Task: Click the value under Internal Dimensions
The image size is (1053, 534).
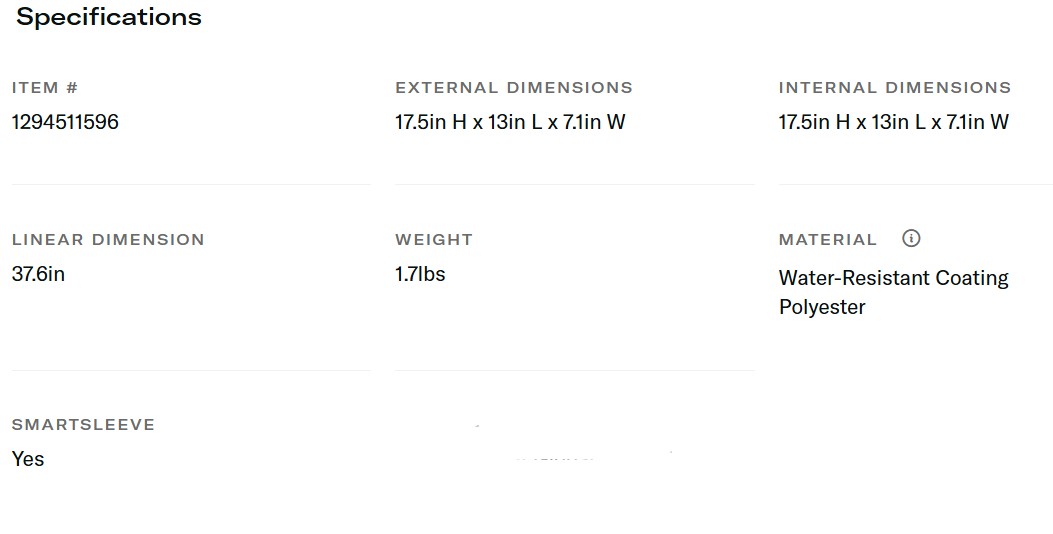Action: [894, 122]
